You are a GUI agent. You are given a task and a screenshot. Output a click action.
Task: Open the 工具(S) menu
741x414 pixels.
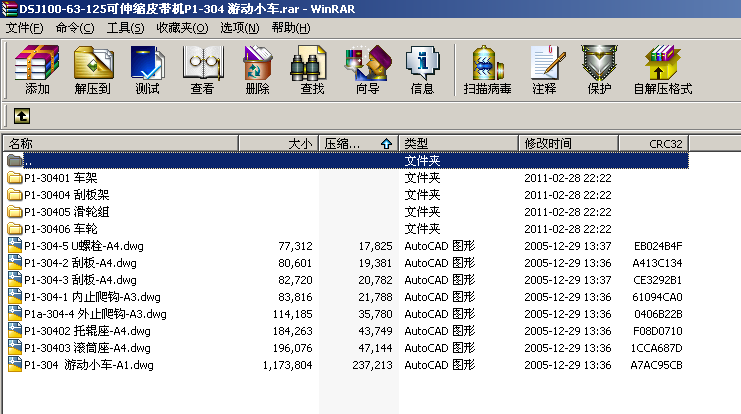click(125, 28)
